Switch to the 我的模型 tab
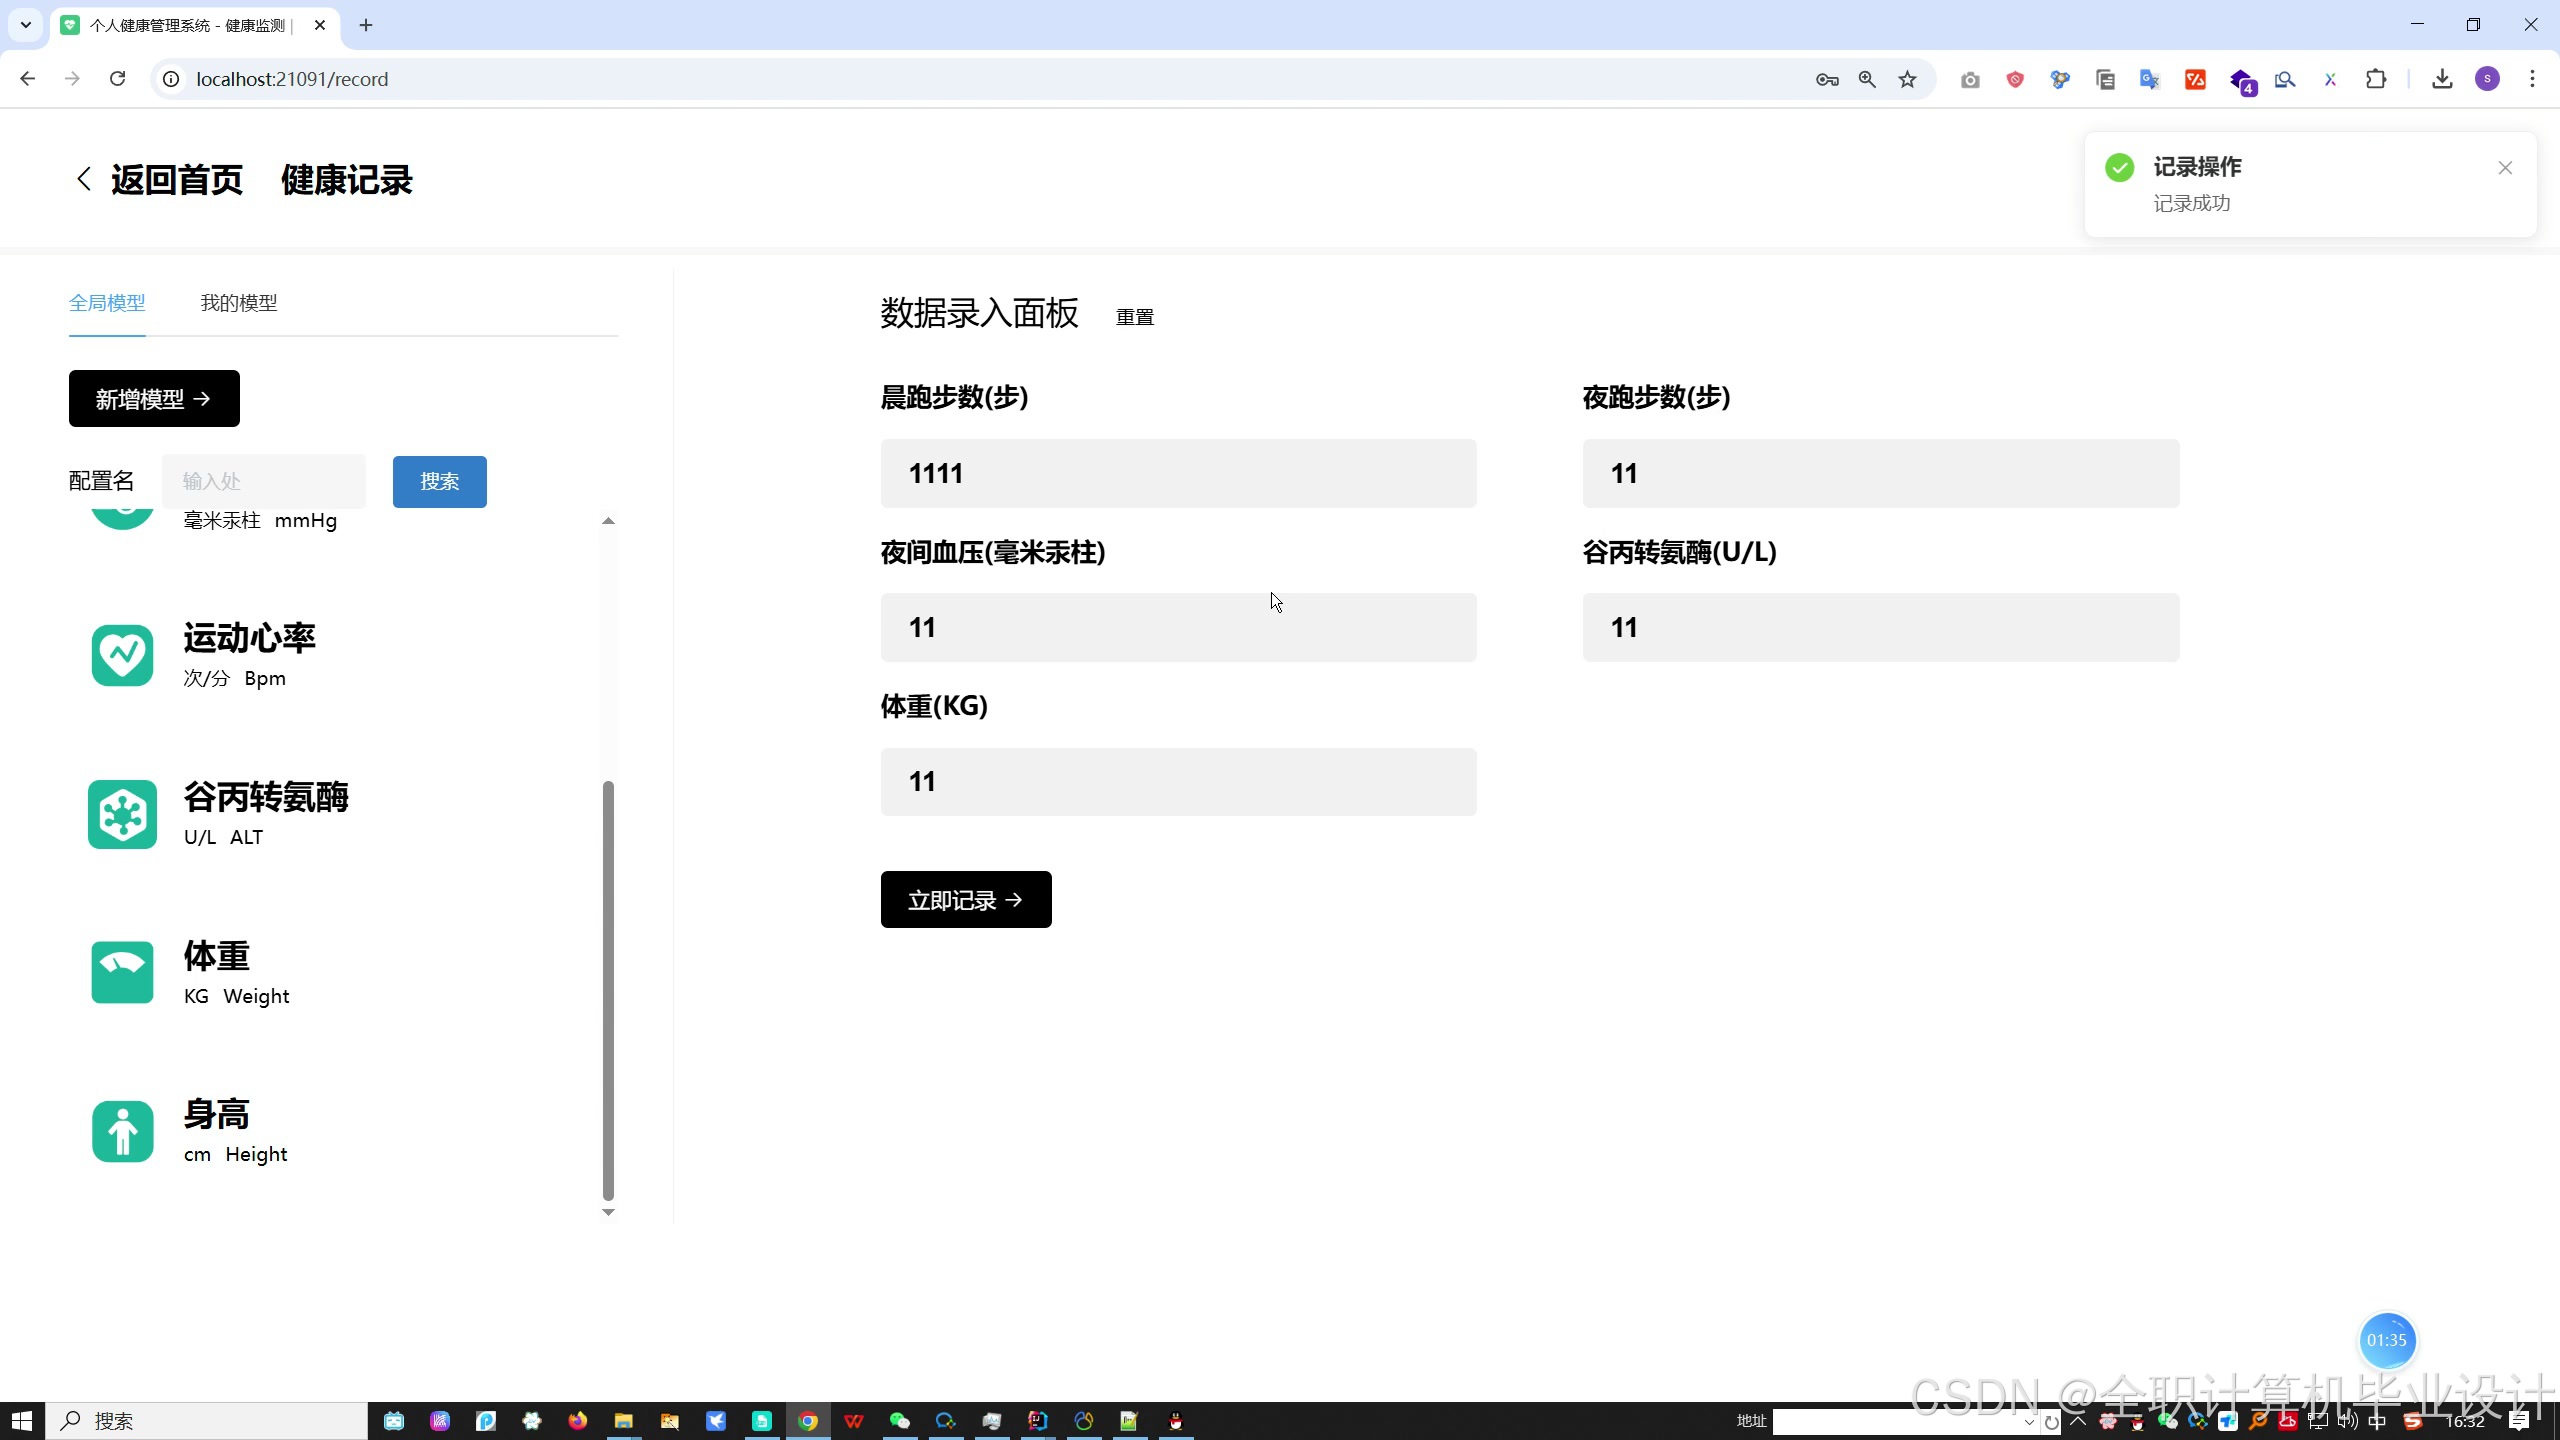This screenshot has height=1440, width=2560. coord(238,303)
